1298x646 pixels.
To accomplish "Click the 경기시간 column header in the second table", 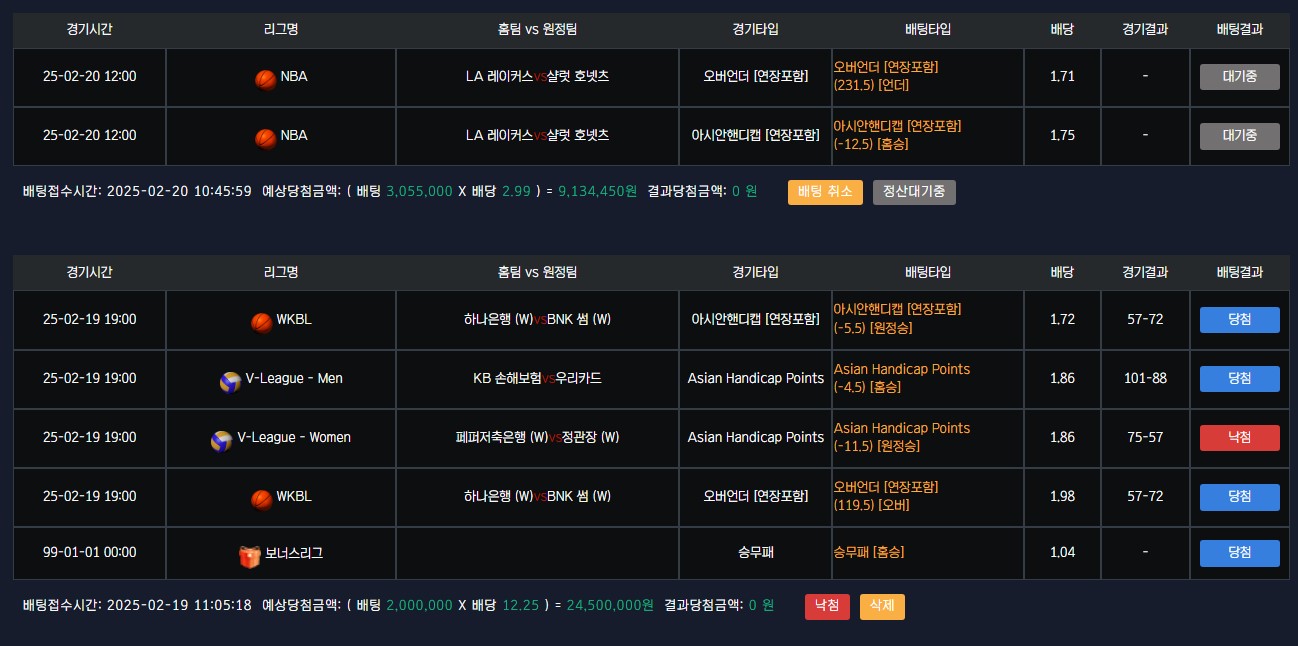I will click(x=90, y=272).
